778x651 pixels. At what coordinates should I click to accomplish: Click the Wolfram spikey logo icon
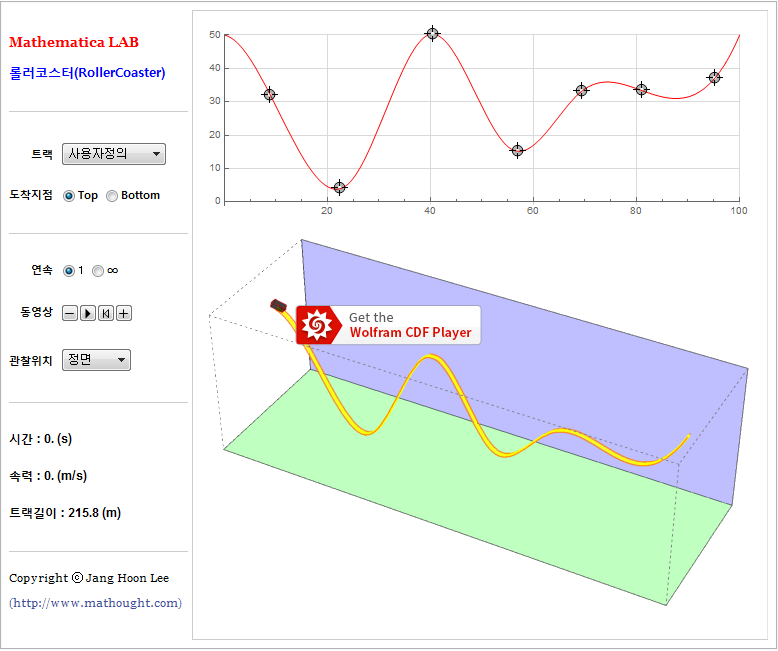tap(318, 326)
